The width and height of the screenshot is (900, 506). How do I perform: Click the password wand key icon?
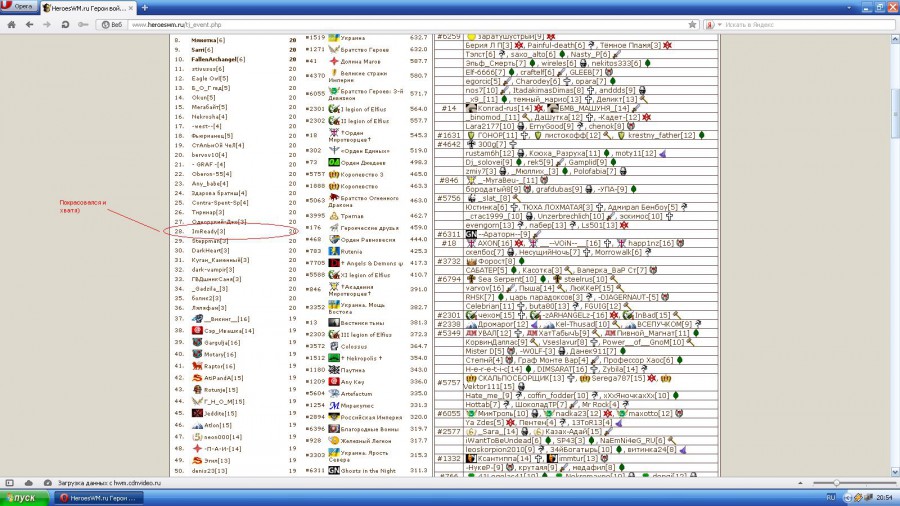[x=83, y=25]
